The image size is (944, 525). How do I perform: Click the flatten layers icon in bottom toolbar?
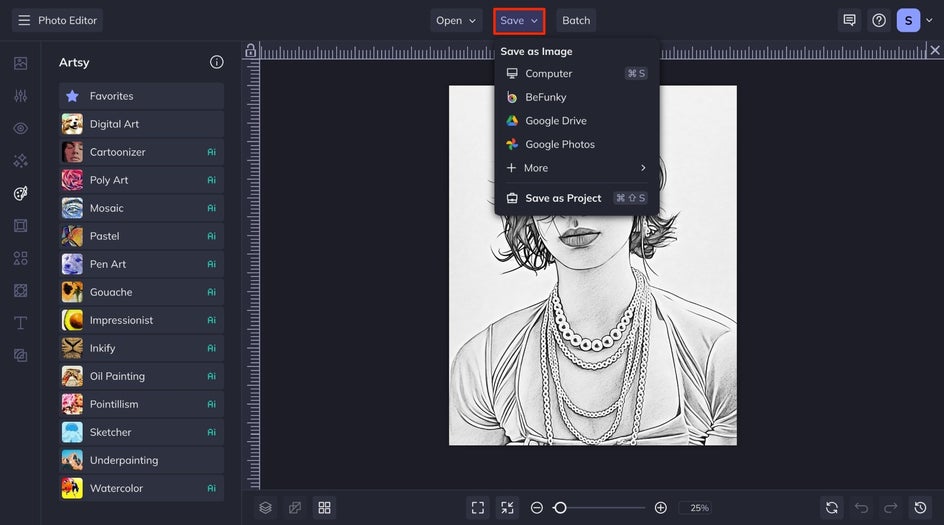click(295, 508)
